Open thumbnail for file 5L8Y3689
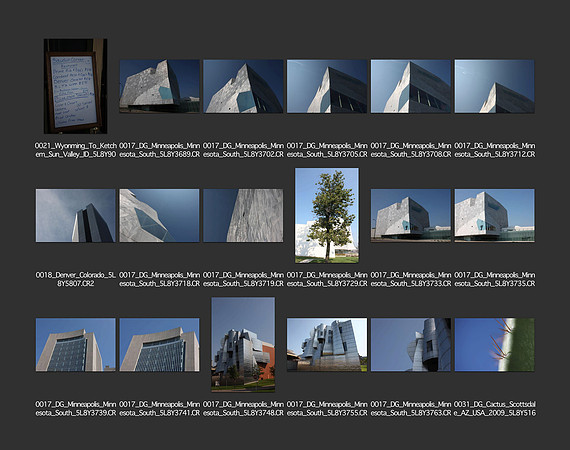Image resolution: width=570 pixels, height=450 pixels. coord(160,86)
